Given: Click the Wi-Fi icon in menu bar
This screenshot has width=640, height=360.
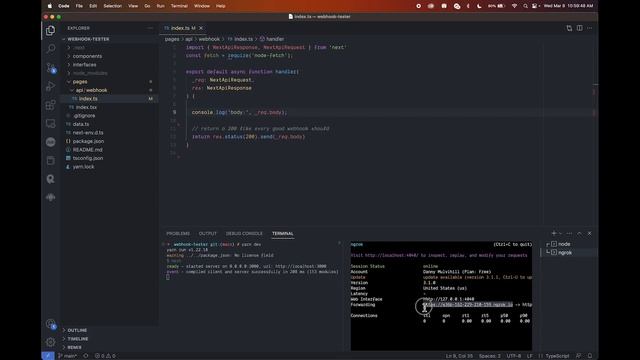Looking at the screenshot, I should (515, 6).
